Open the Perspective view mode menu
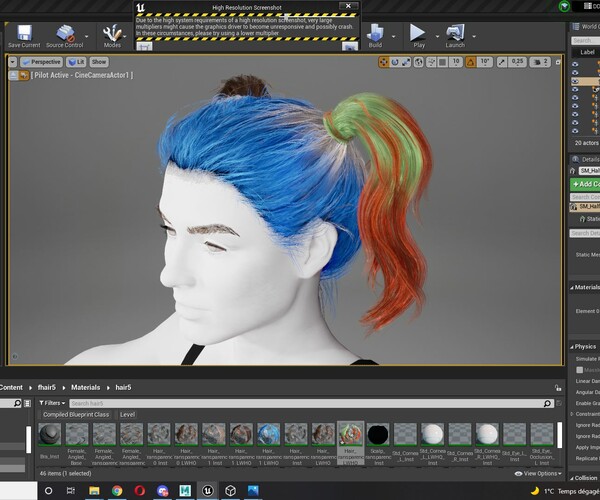600x500 pixels. coord(41,62)
